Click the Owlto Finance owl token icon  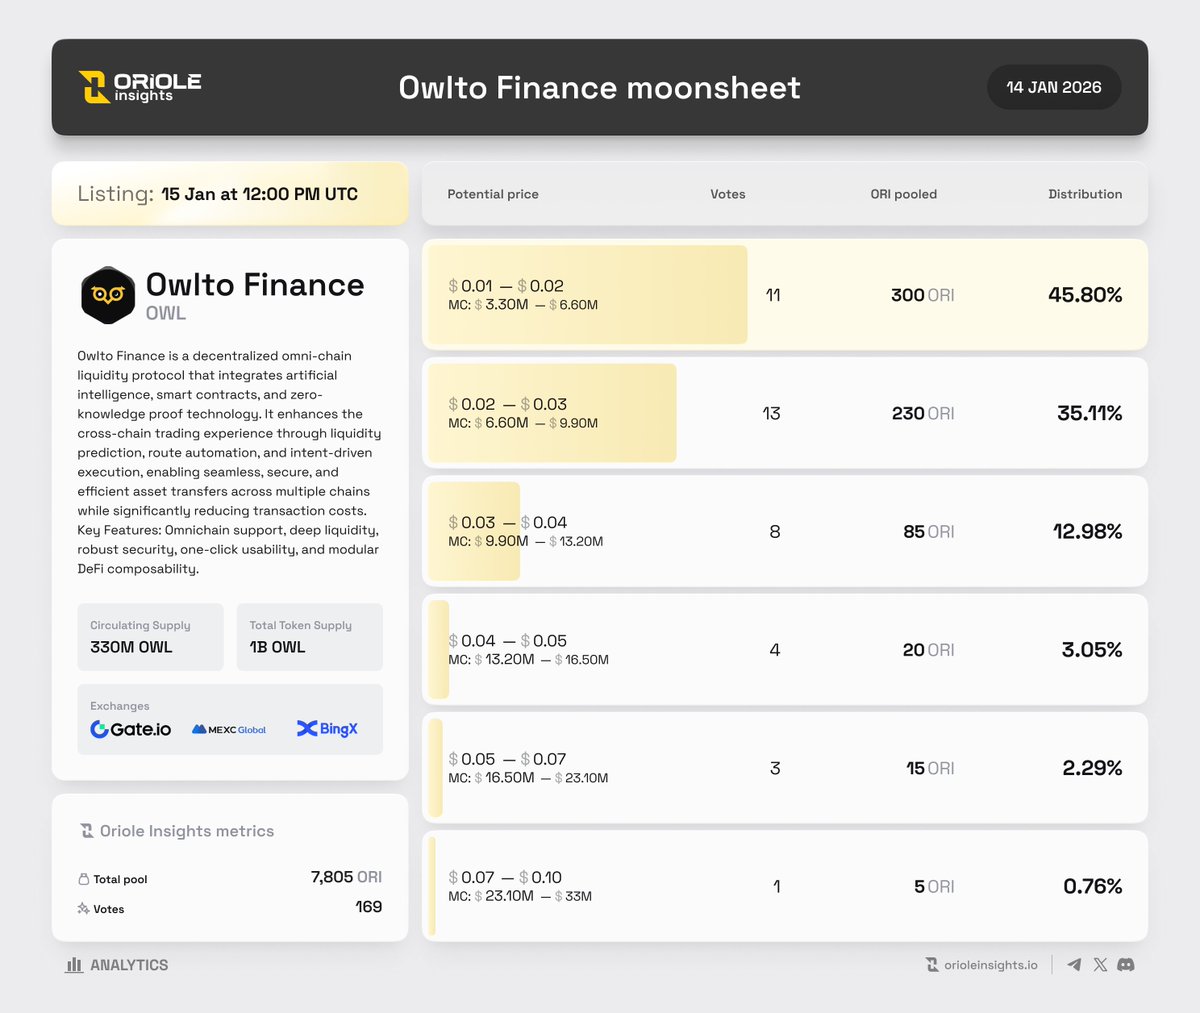click(108, 295)
